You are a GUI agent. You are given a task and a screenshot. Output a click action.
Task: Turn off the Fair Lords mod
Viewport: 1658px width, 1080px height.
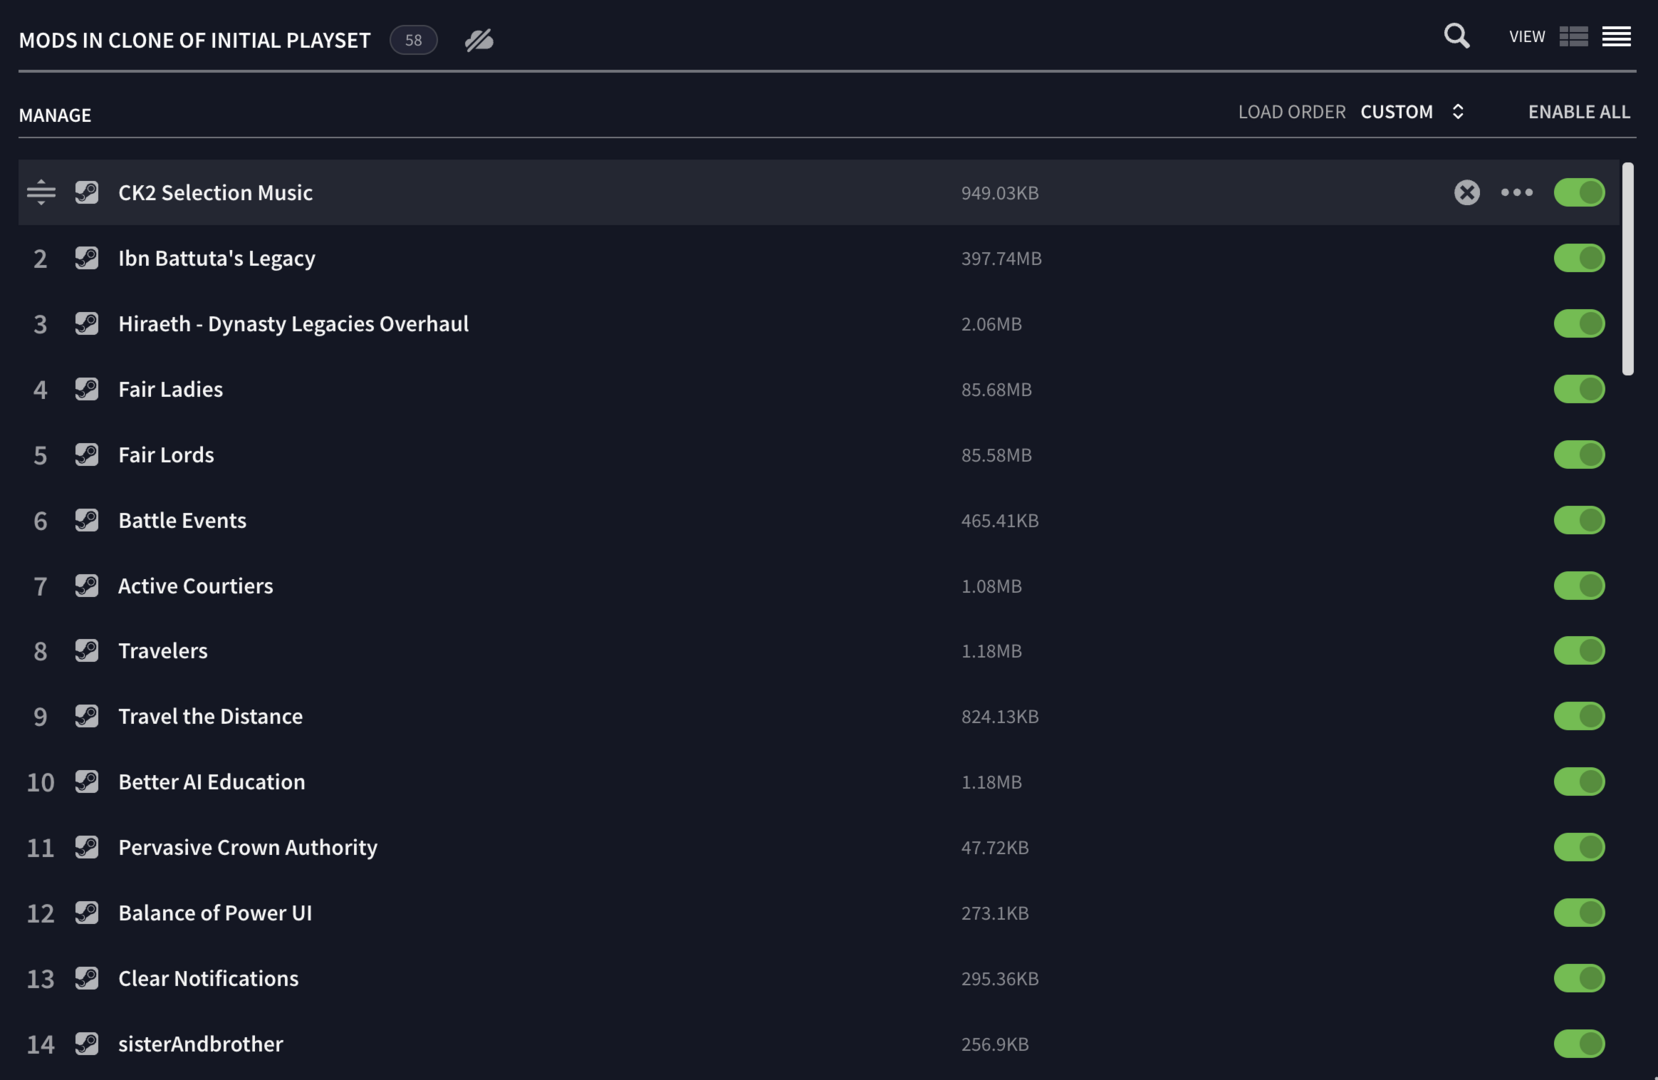click(x=1579, y=454)
